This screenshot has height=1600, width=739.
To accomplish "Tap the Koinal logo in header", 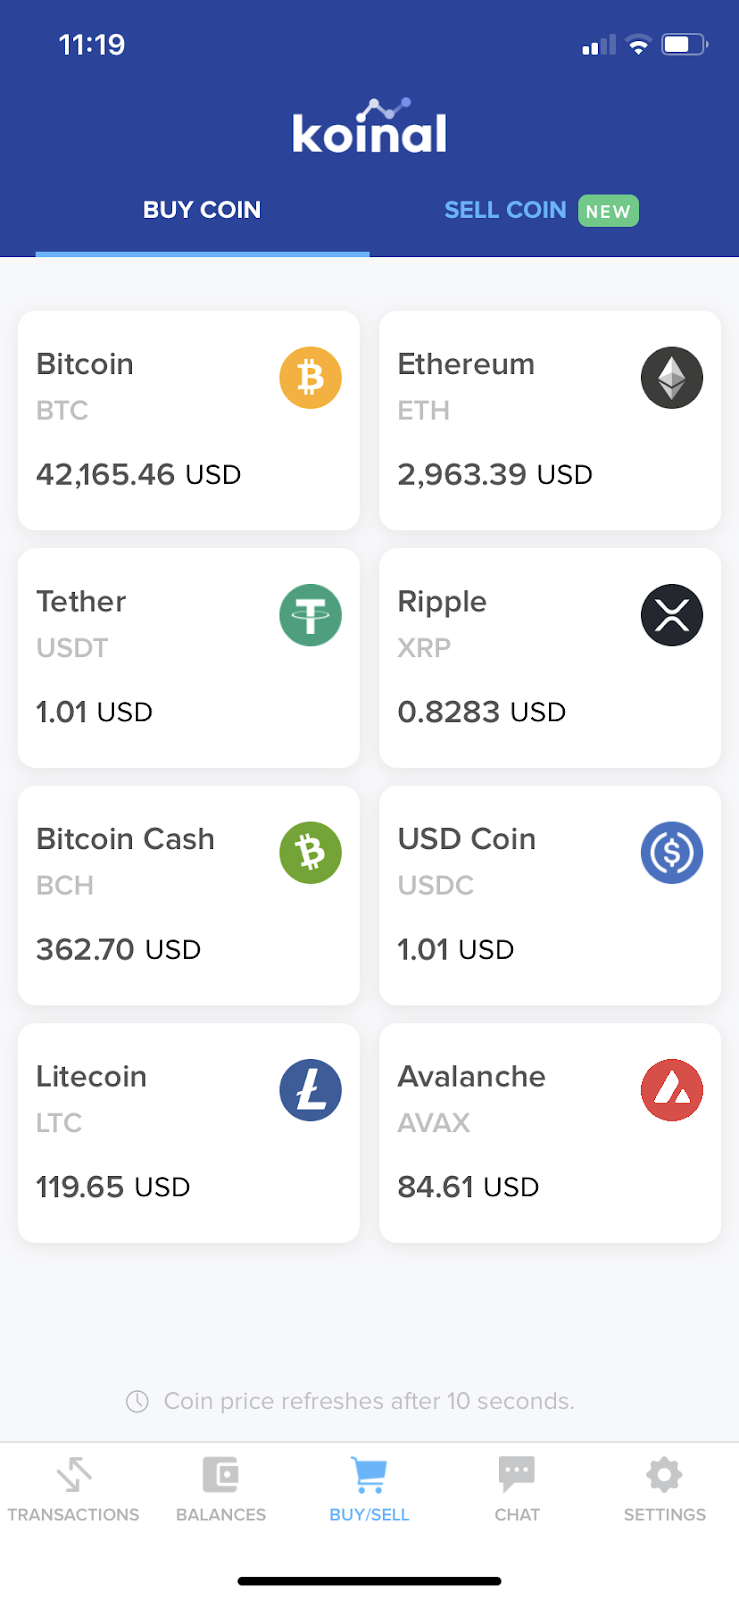I will pyautogui.click(x=369, y=130).
